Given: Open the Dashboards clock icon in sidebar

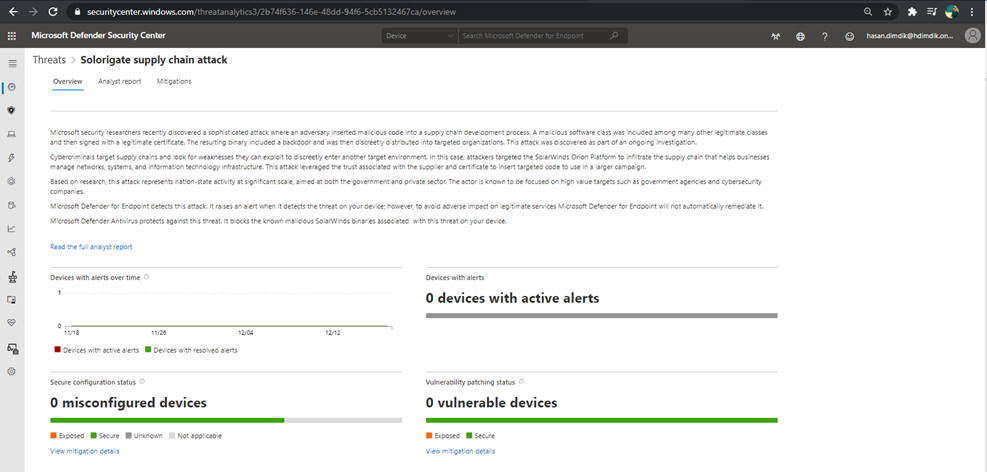Looking at the screenshot, I should (12, 87).
